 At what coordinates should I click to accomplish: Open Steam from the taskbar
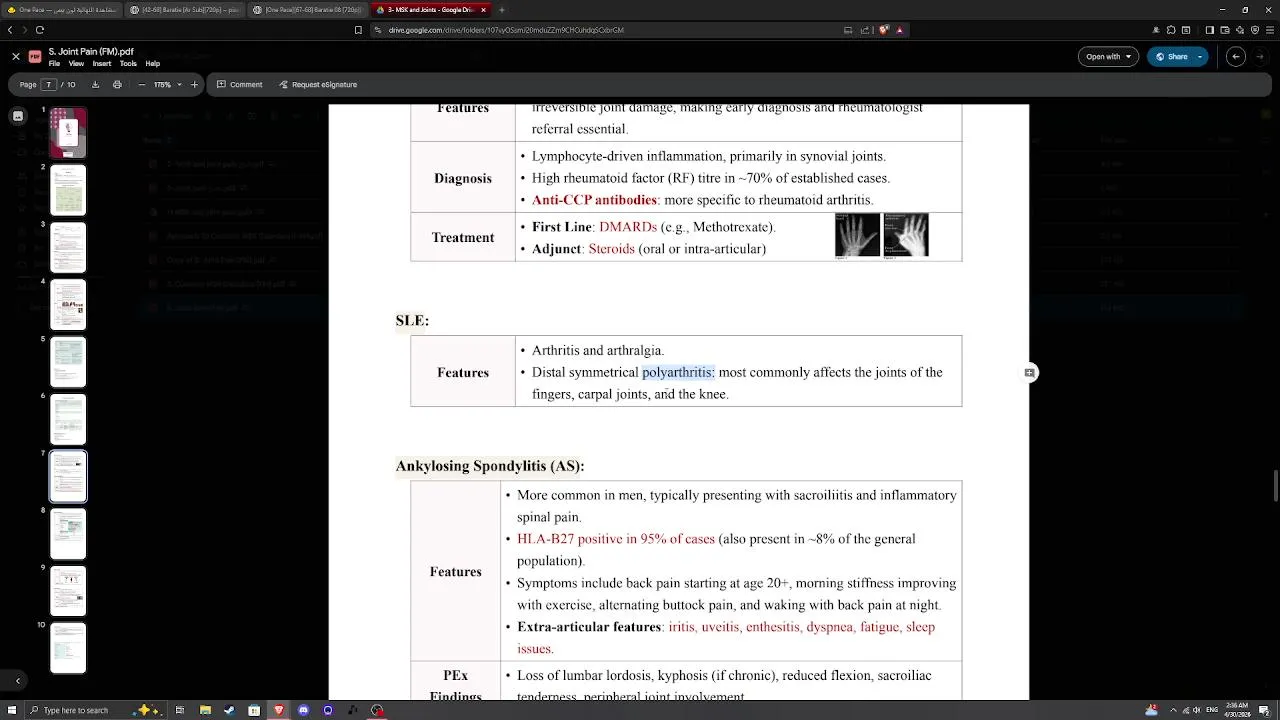tap(229, 710)
